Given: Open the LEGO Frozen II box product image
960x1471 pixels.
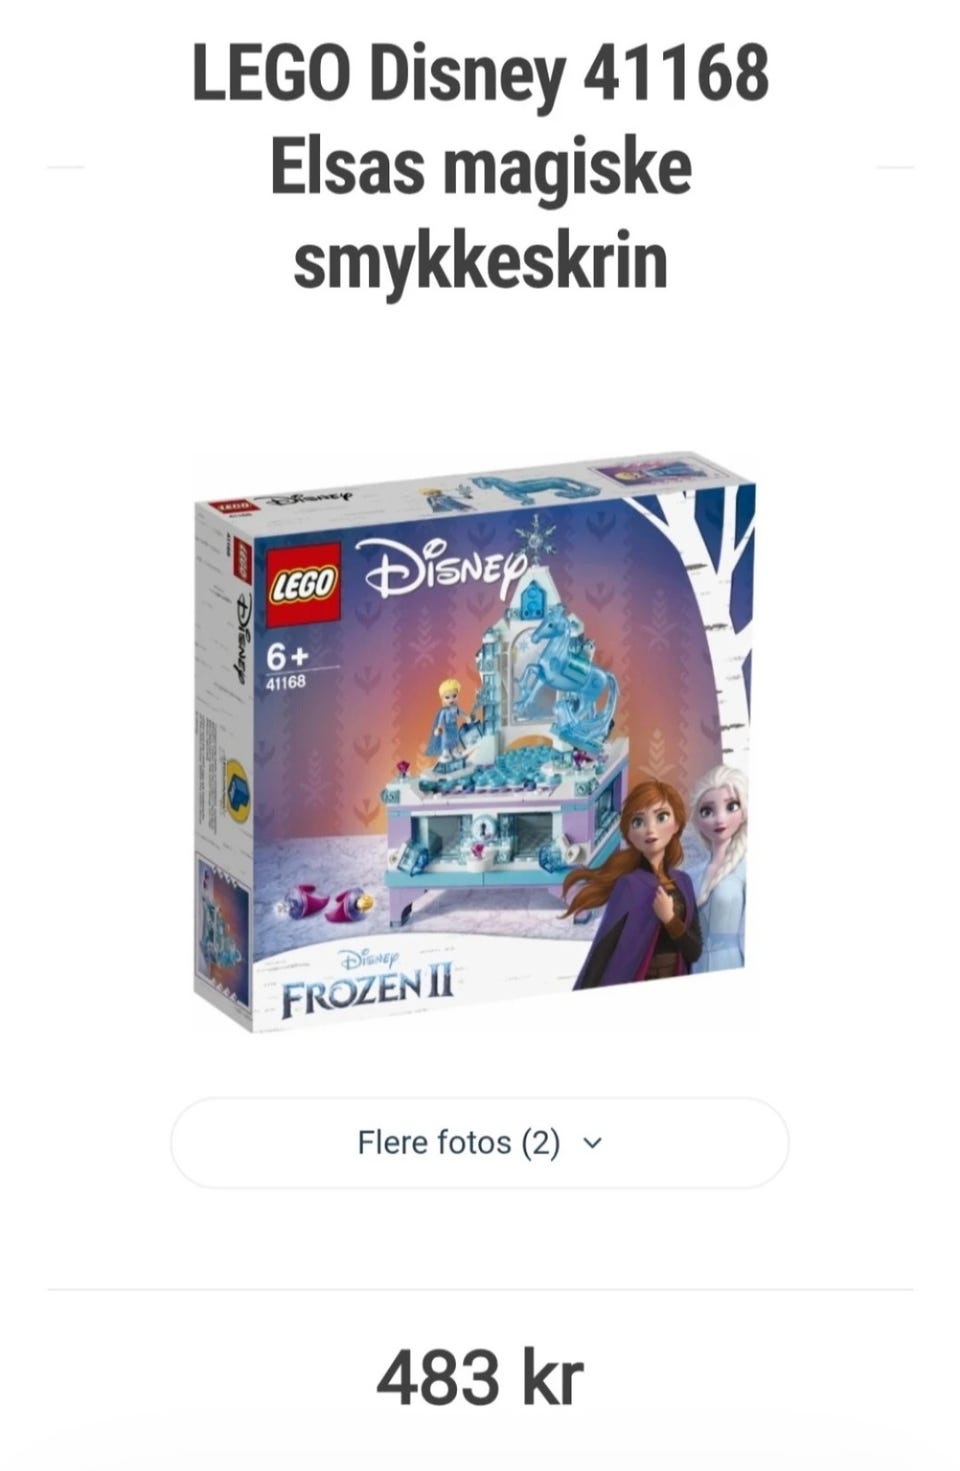Looking at the screenshot, I should pyautogui.click(x=475, y=742).
